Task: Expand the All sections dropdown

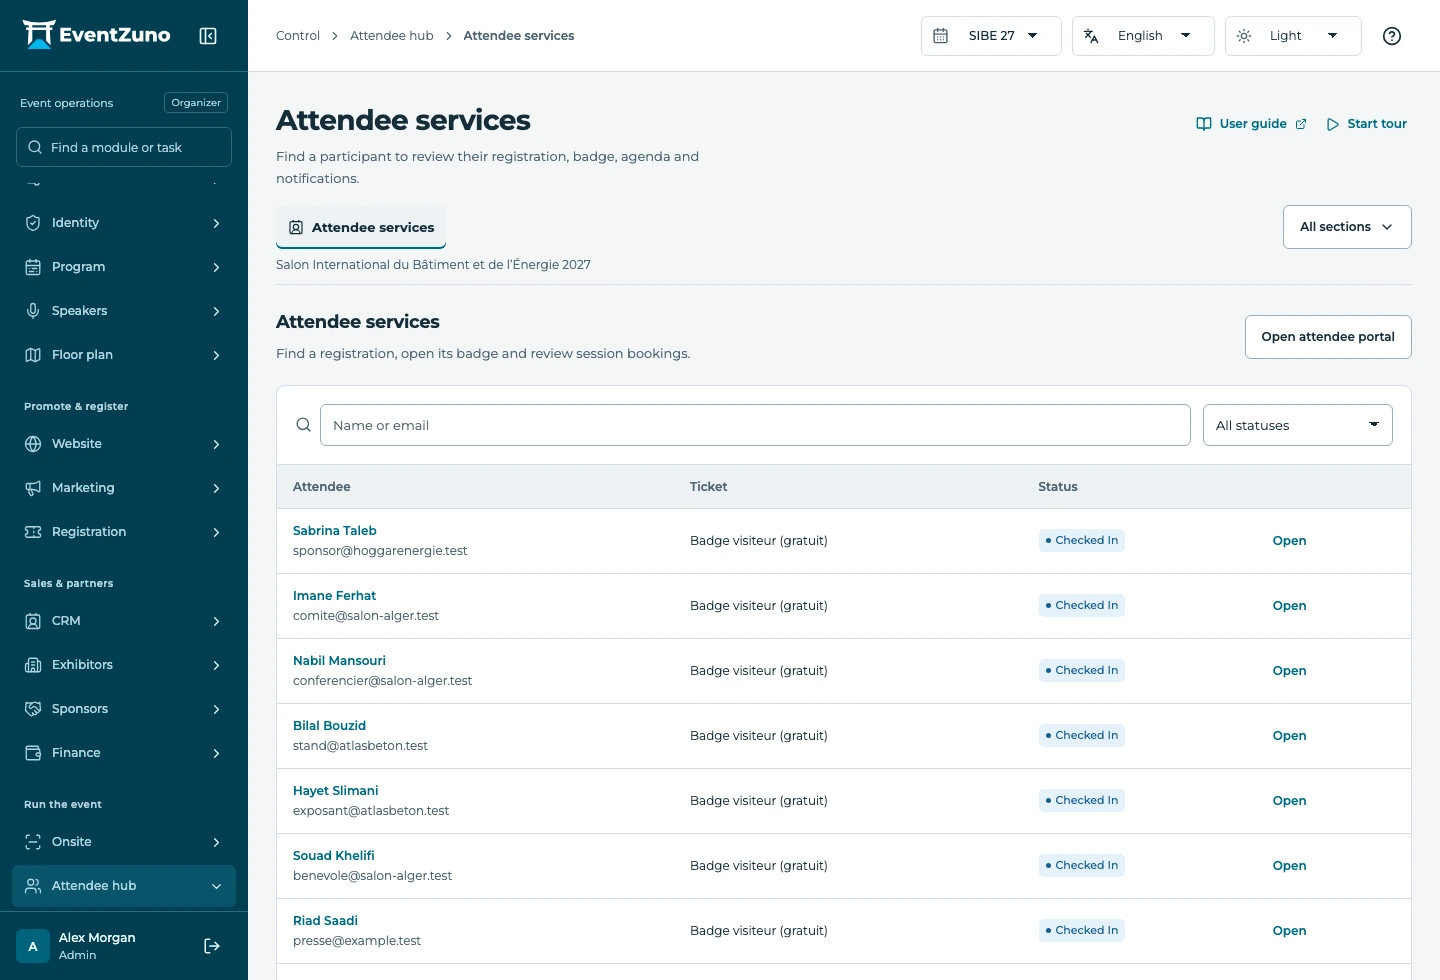Action: click(x=1347, y=227)
